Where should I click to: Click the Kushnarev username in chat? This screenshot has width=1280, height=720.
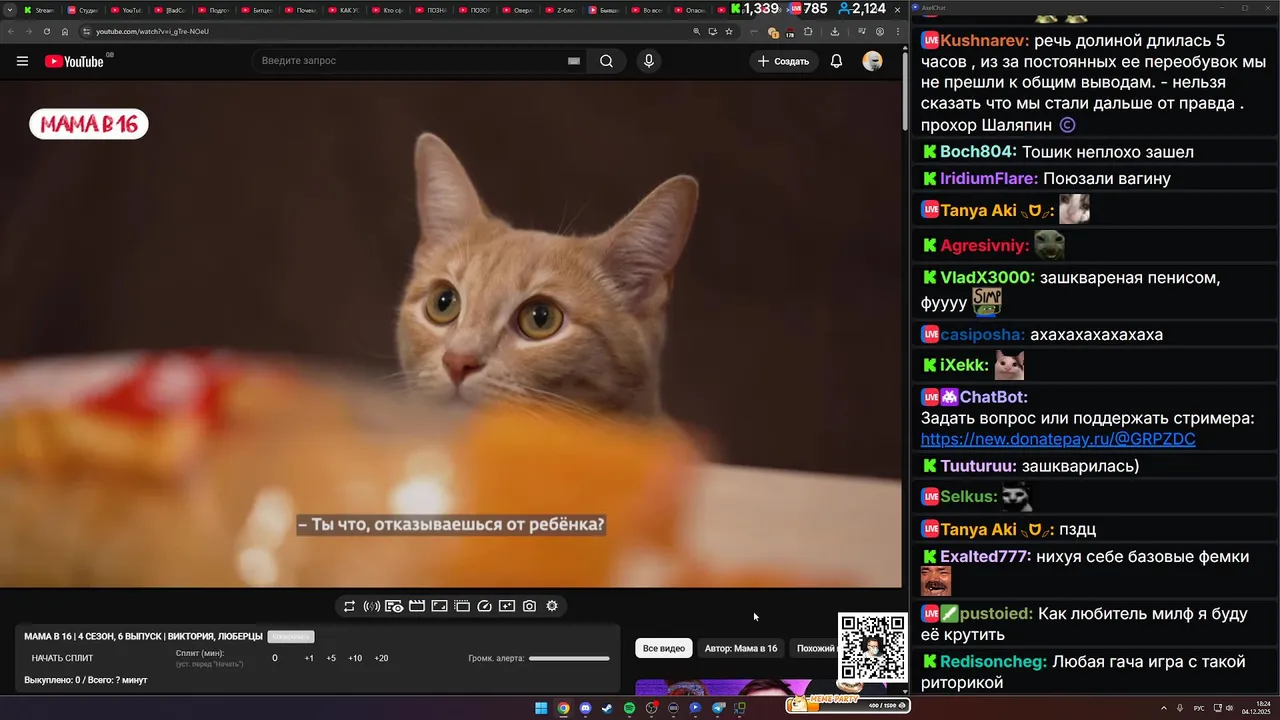click(984, 42)
